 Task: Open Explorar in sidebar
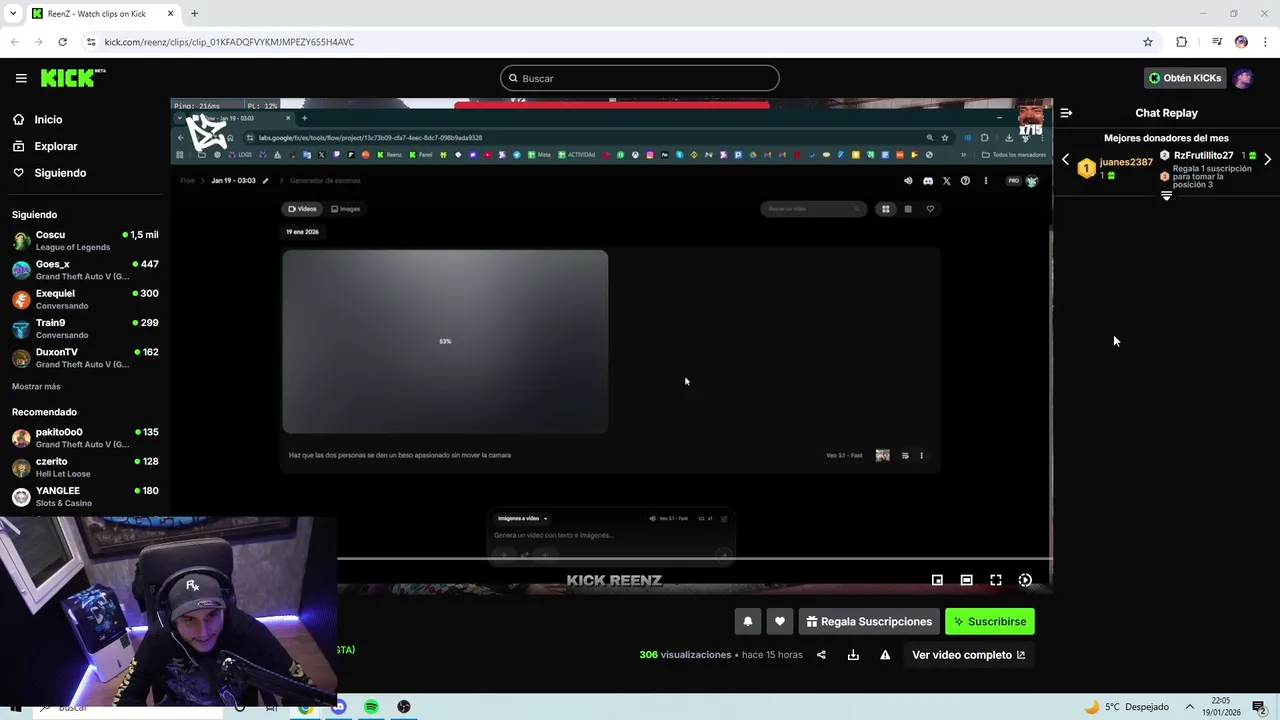point(55,146)
